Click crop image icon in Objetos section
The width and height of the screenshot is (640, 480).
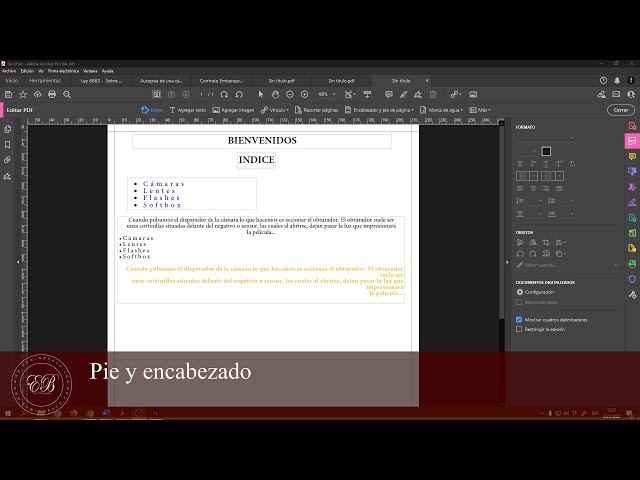point(546,242)
